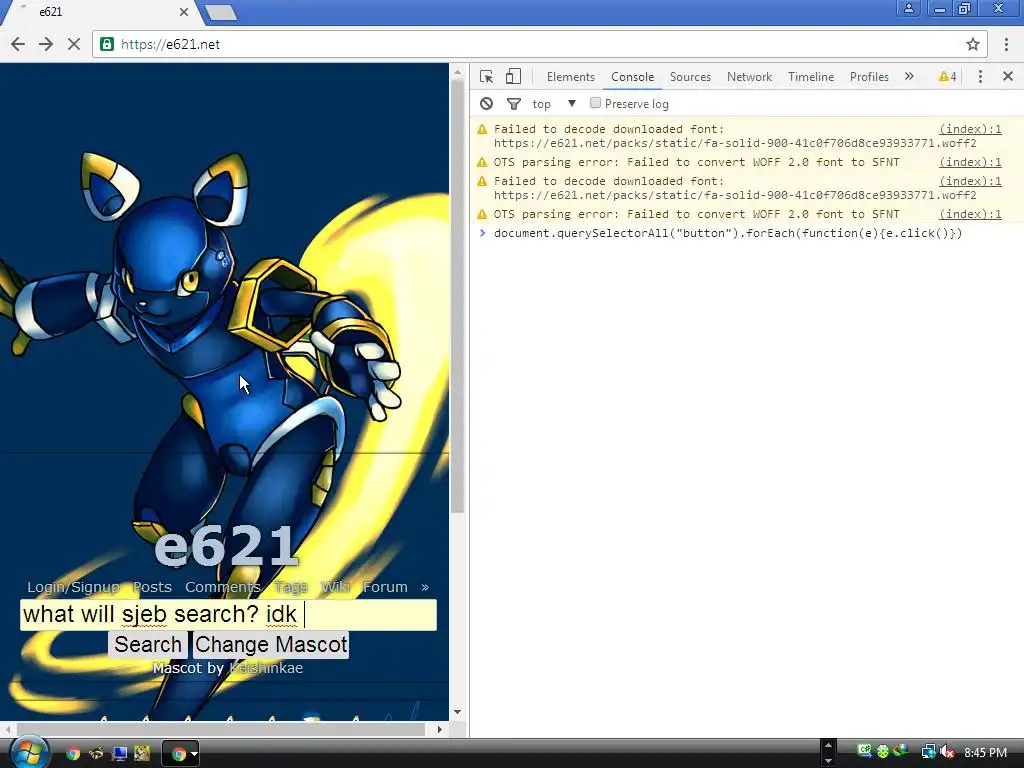Open the Login/Signup link
1024x768 pixels.
pyautogui.click(x=73, y=587)
